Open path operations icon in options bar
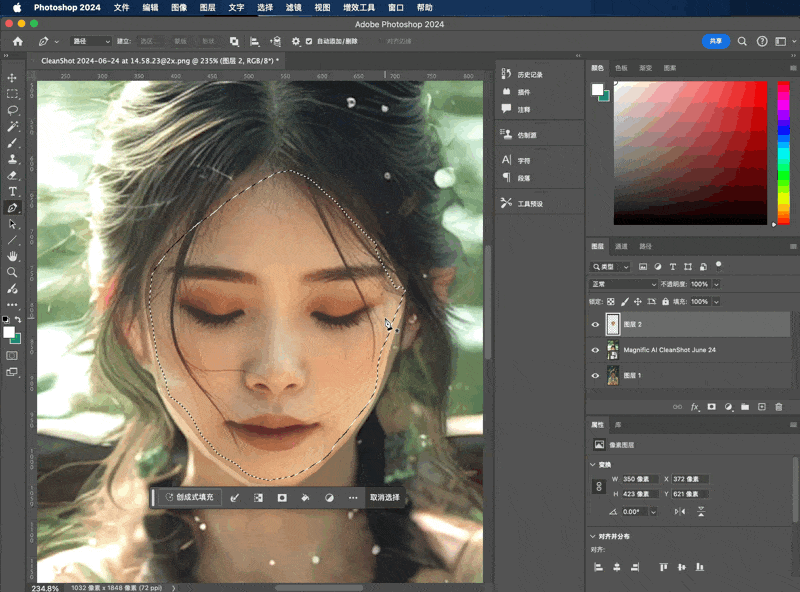 (x=234, y=41)
